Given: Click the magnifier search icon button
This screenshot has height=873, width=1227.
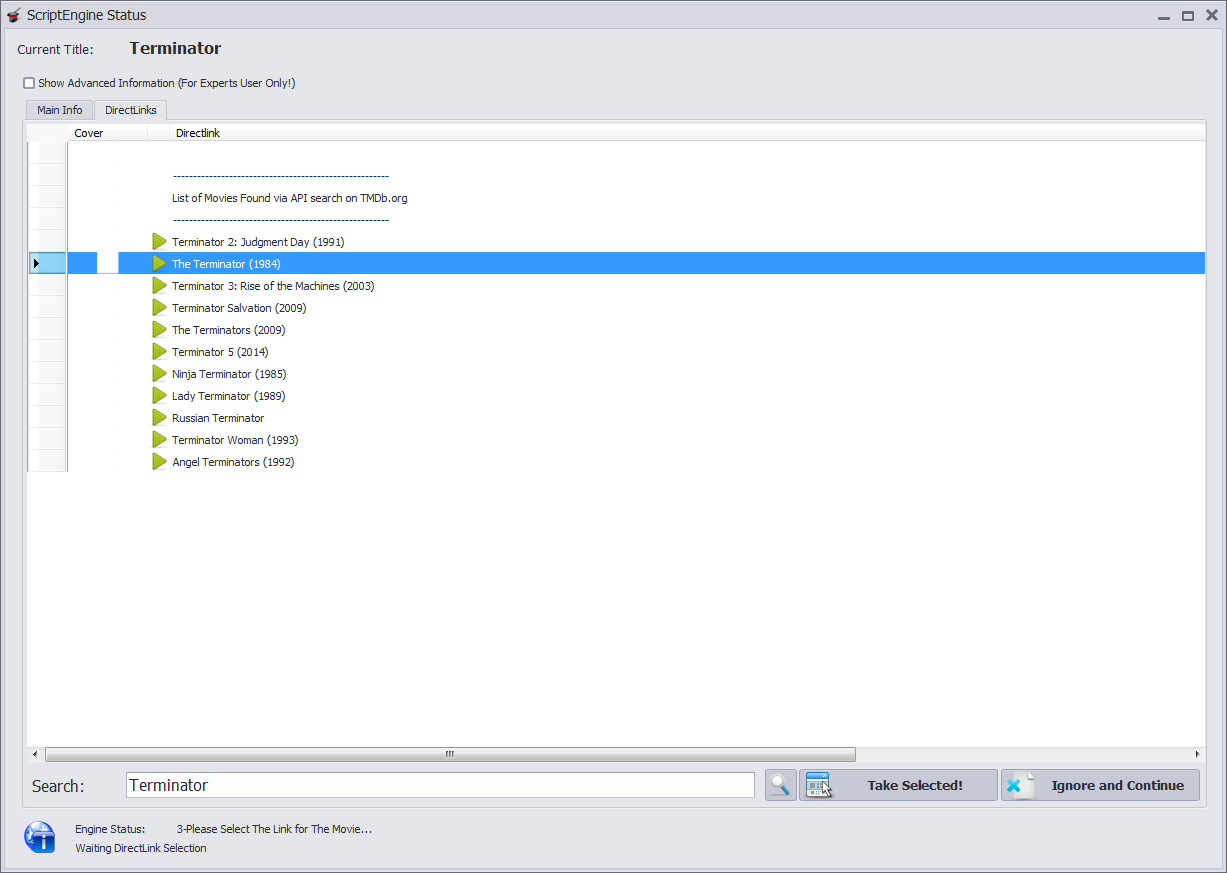Looking at the screenshot, I should (x=781, y=785).
